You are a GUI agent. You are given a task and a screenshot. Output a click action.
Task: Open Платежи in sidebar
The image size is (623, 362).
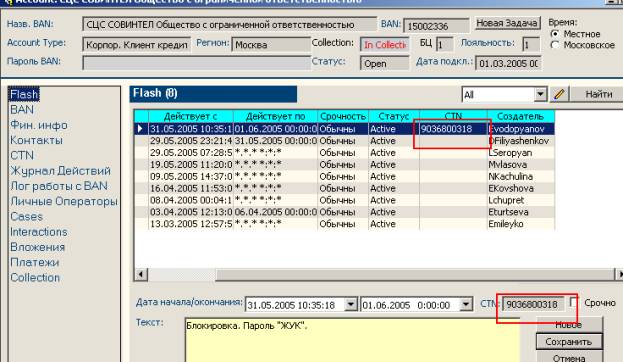[x=35, y=262]
